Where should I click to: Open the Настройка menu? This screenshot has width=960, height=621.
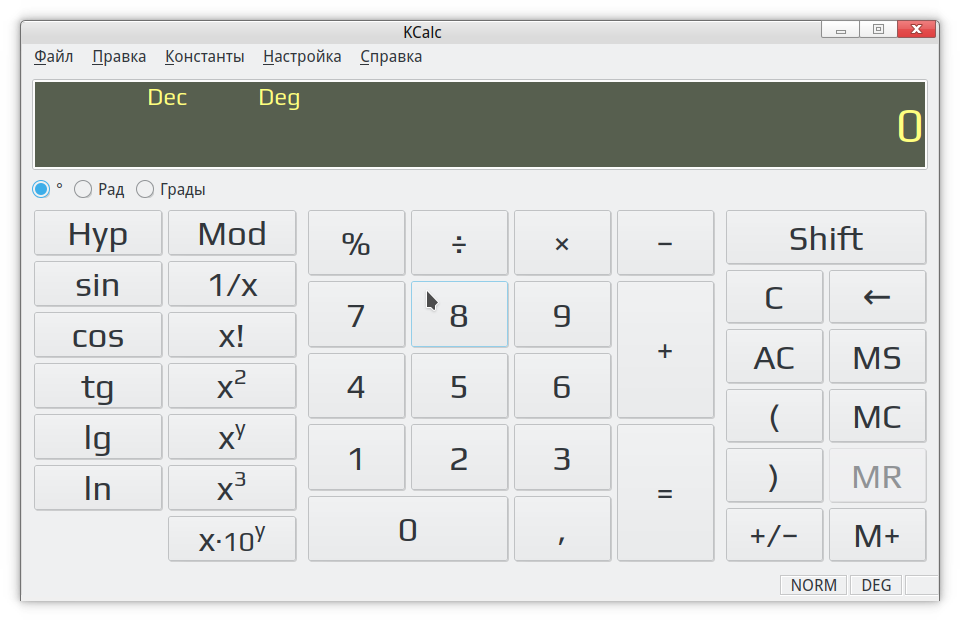pos(302,56)
